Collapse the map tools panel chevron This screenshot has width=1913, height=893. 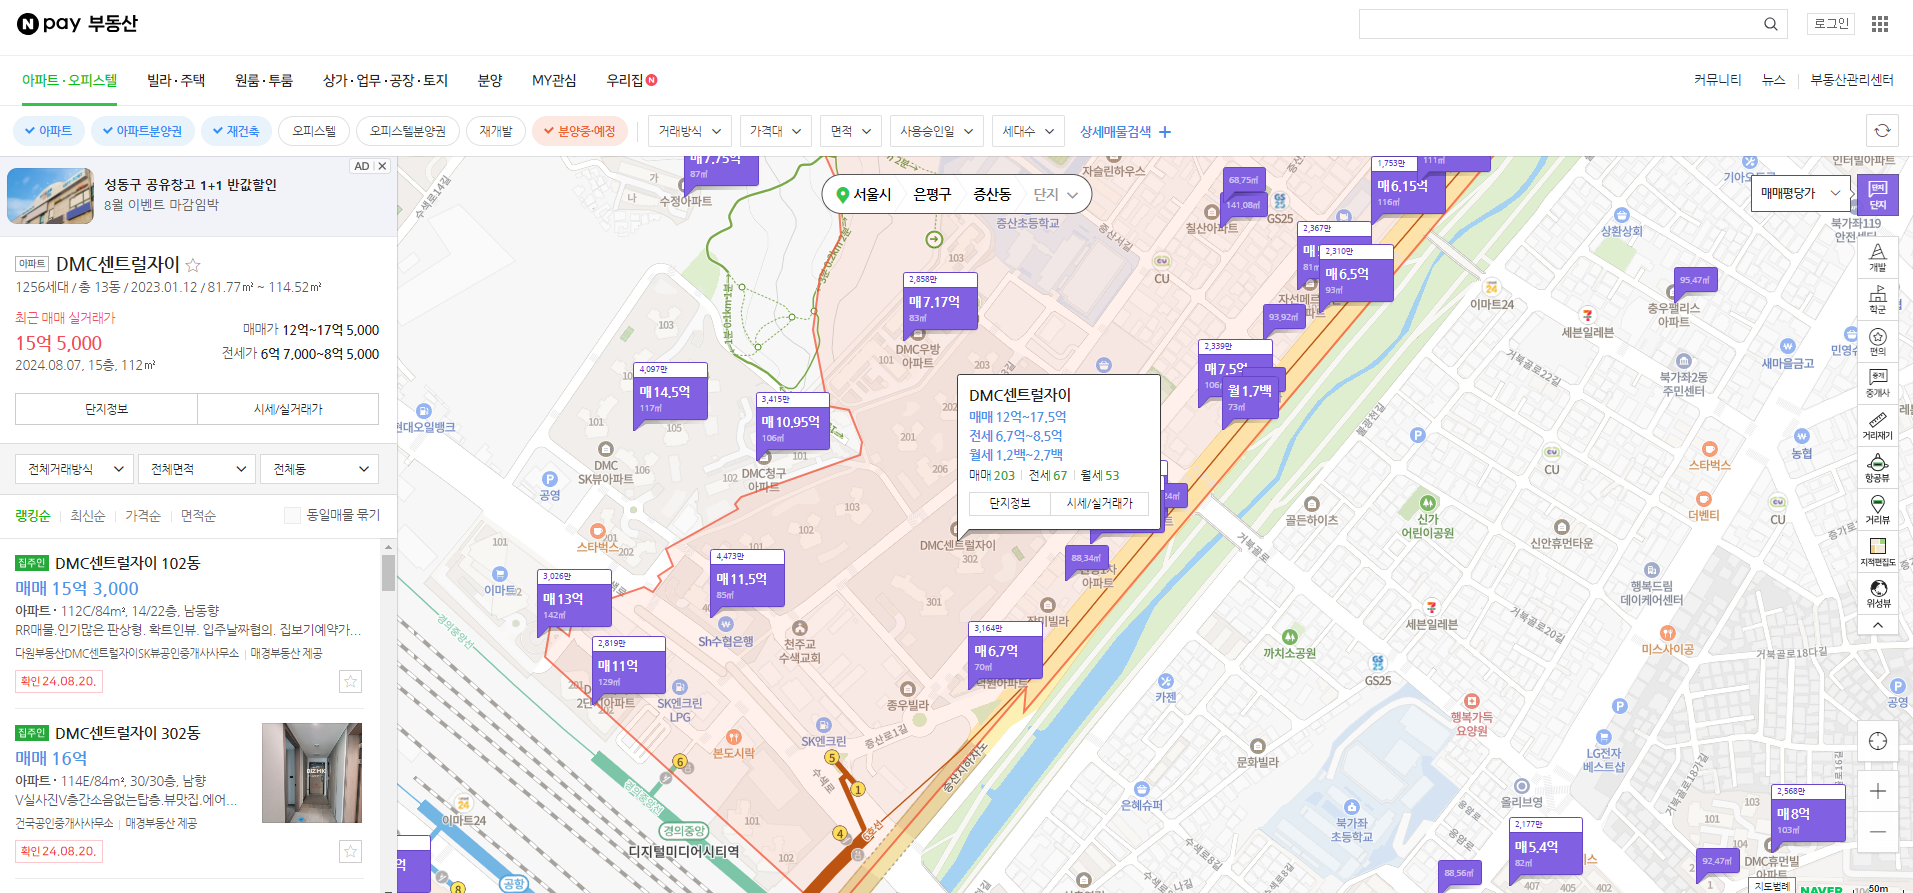tap(1878, 625)
